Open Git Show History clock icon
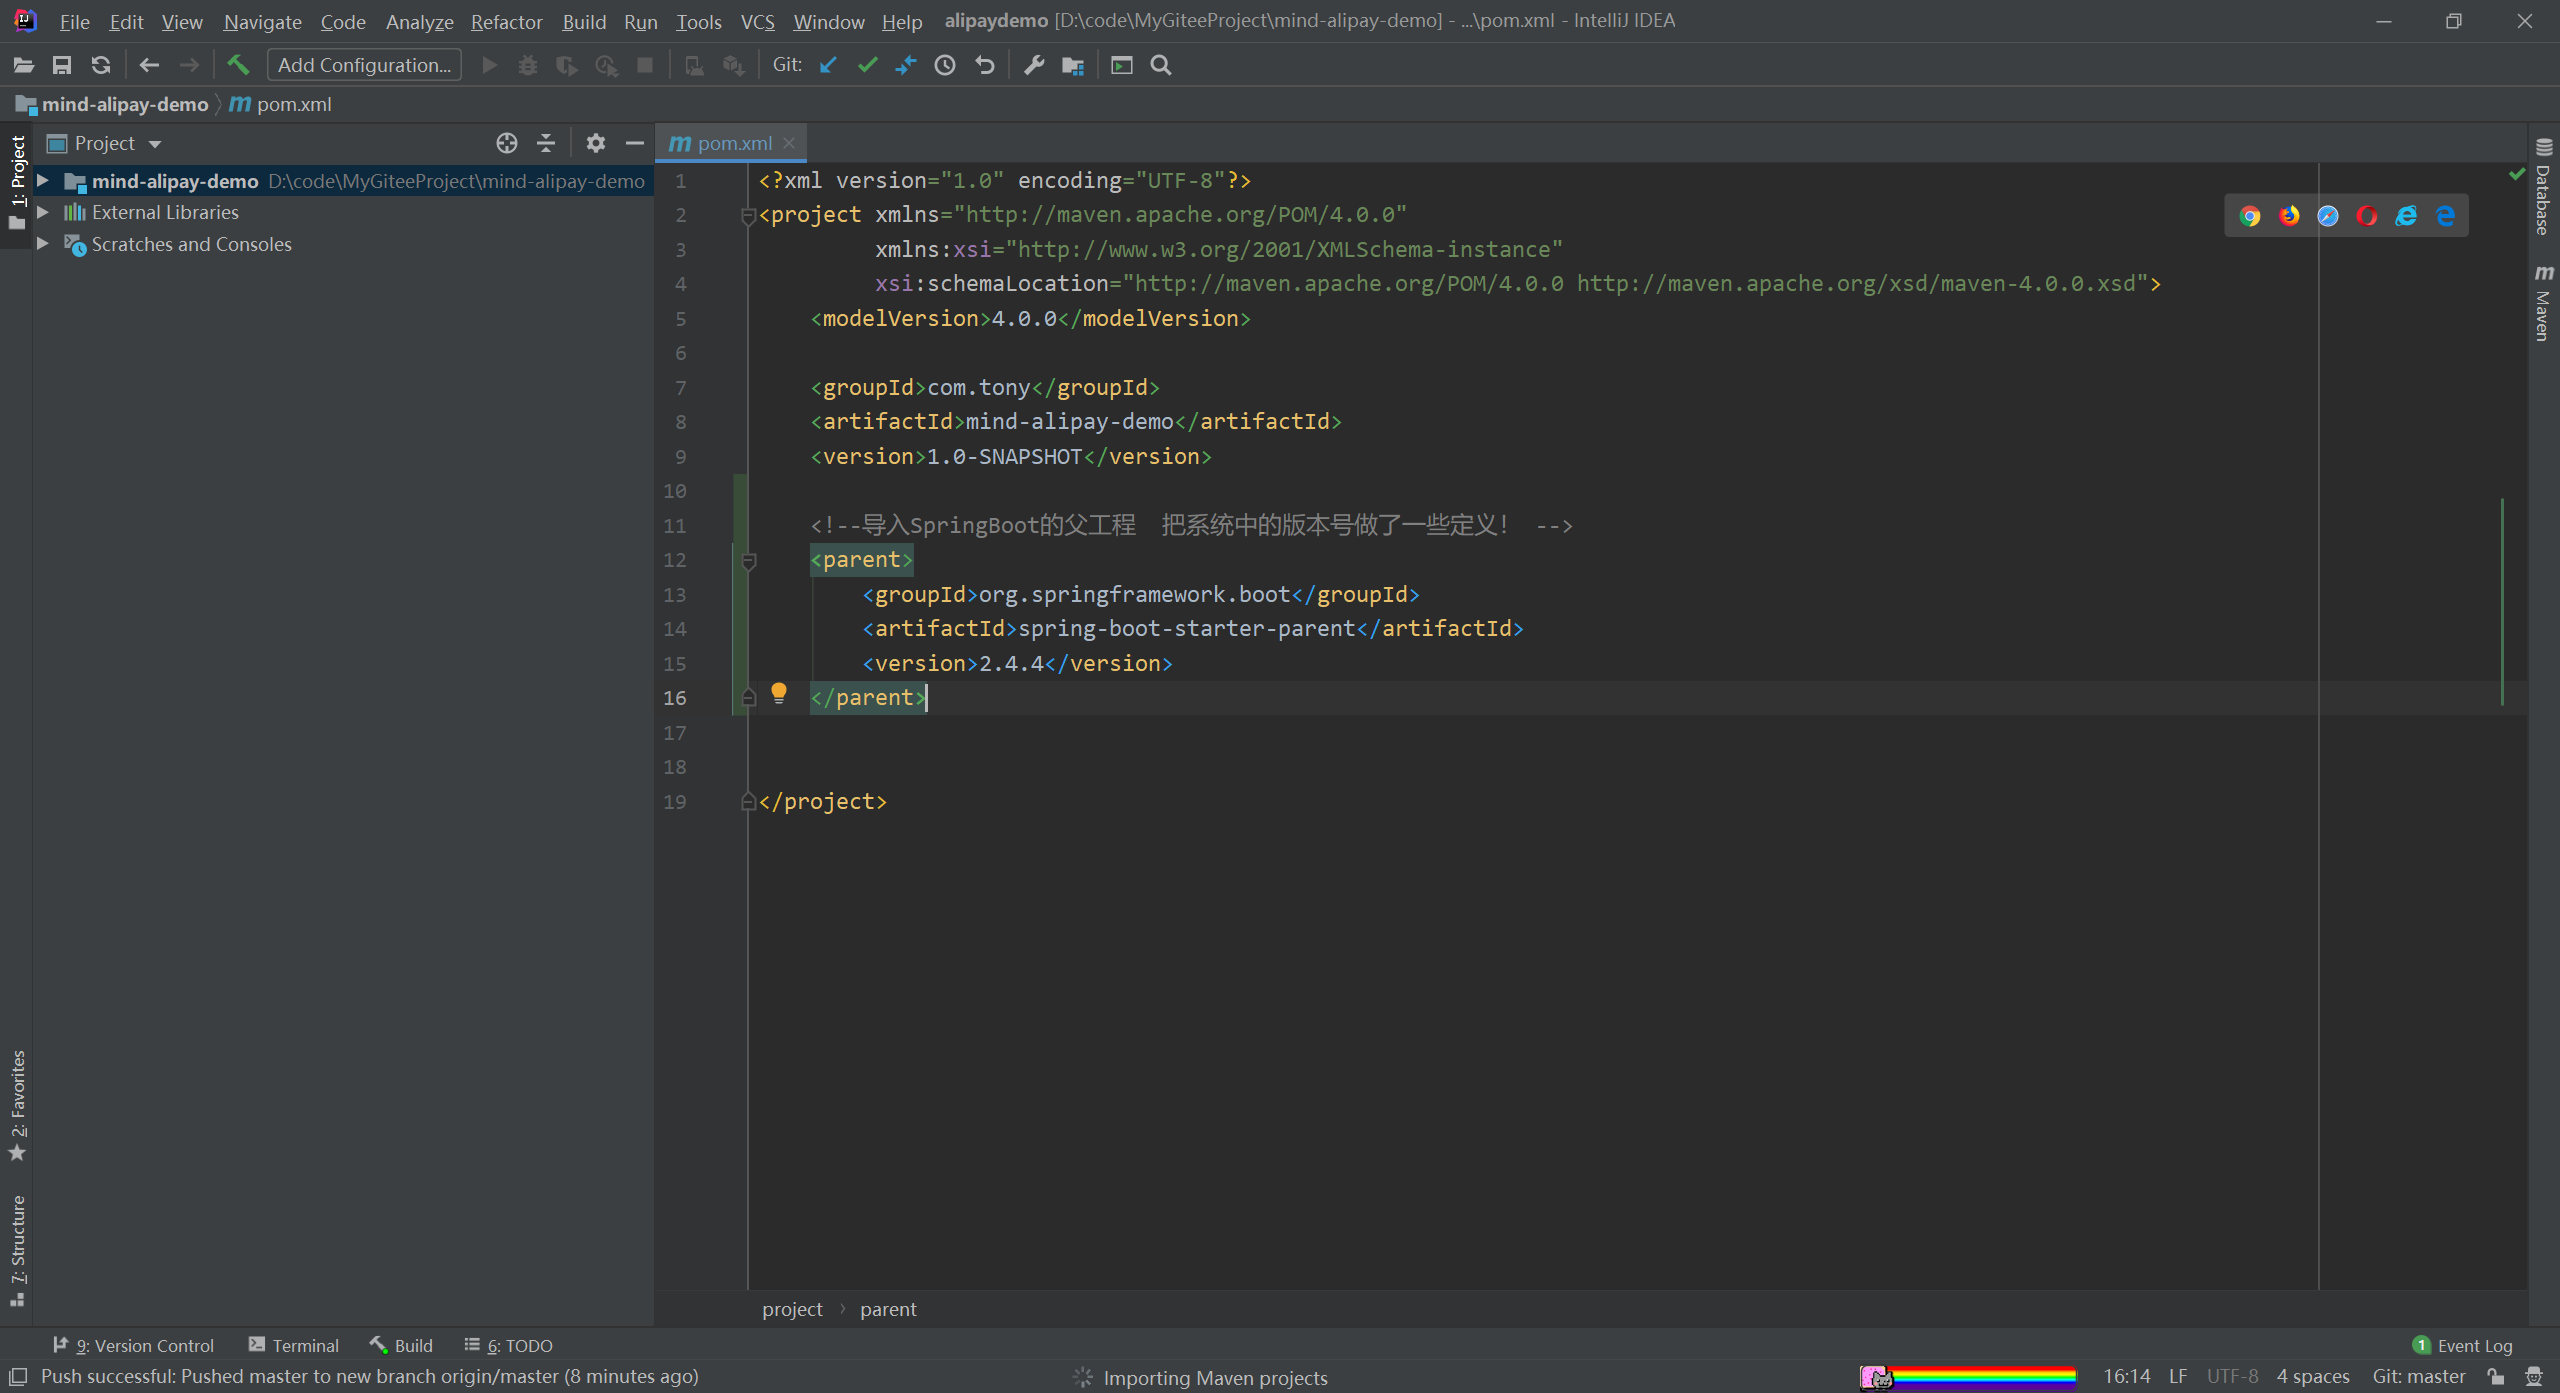 (x=945, y=65)
